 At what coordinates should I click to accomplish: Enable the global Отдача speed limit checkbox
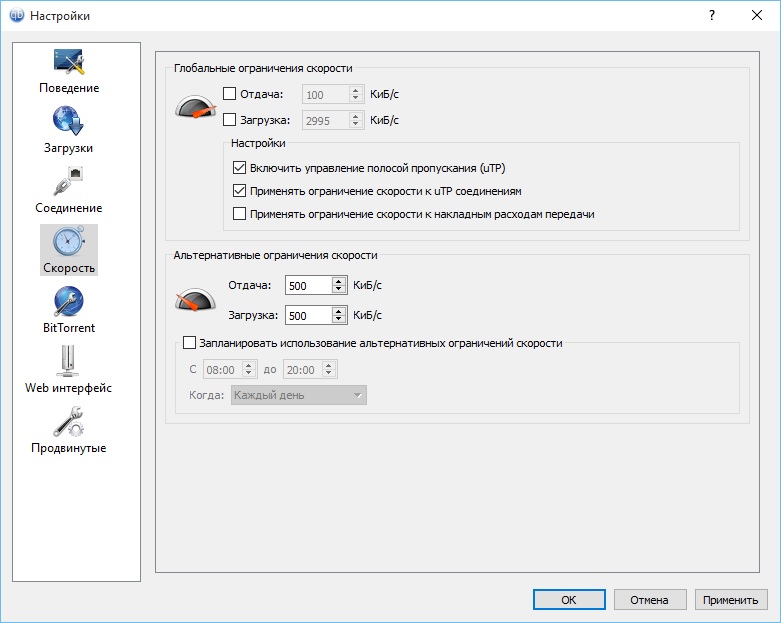230,94
